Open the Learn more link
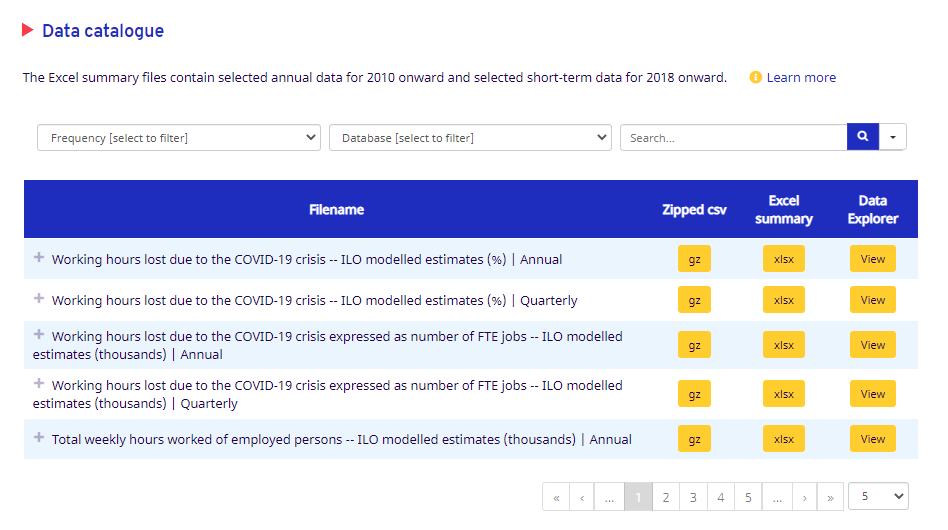This screenshot has height=530, width=948. (x=801, y=77)
